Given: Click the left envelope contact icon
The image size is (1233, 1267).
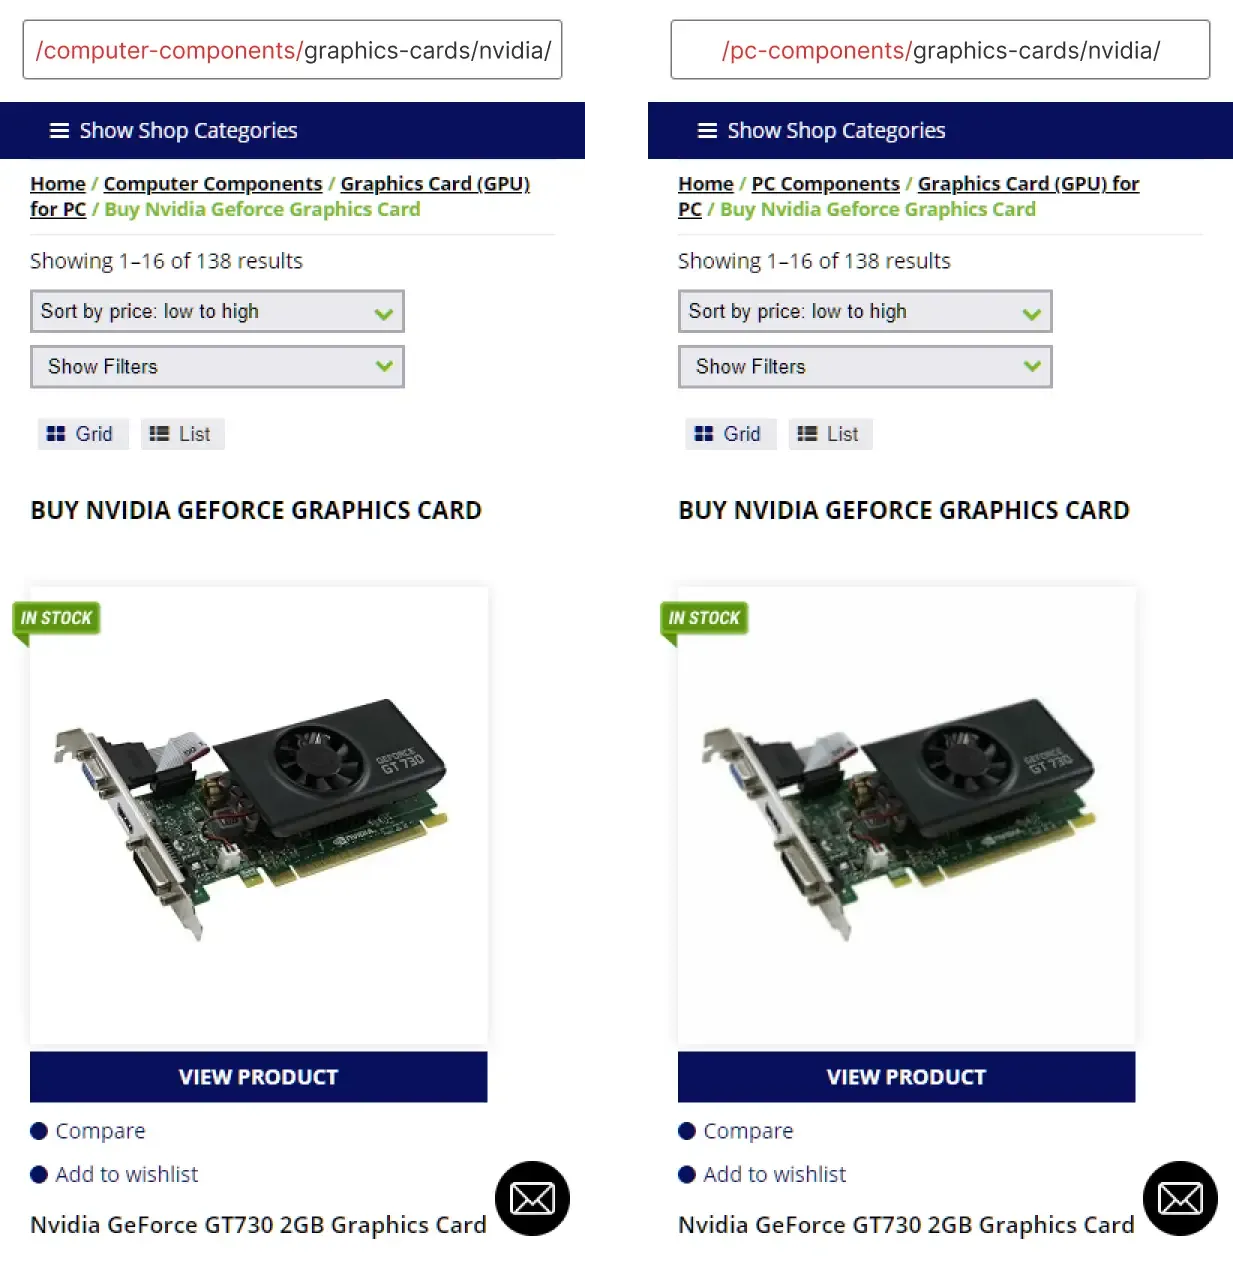Looking at the screenshot, I should [x=532, y=1198].
